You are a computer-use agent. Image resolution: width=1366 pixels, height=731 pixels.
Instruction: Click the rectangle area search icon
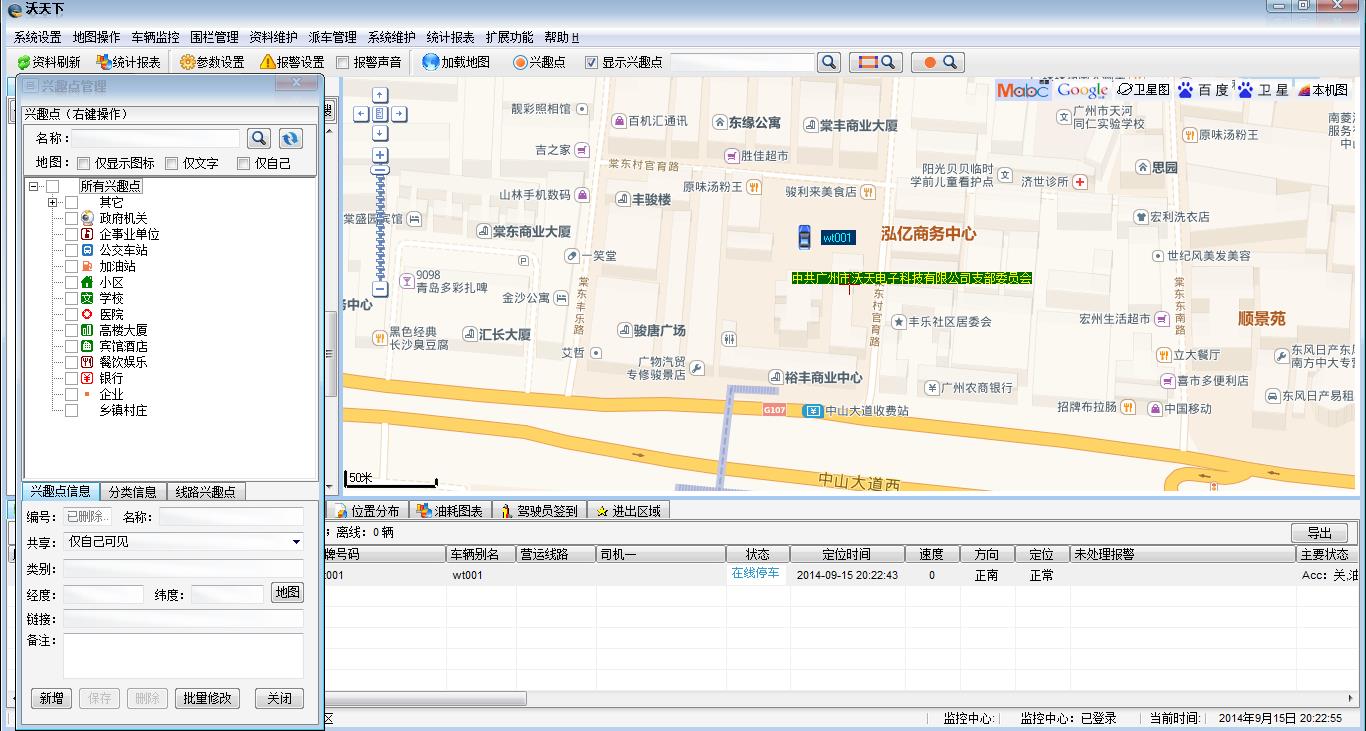876,62
